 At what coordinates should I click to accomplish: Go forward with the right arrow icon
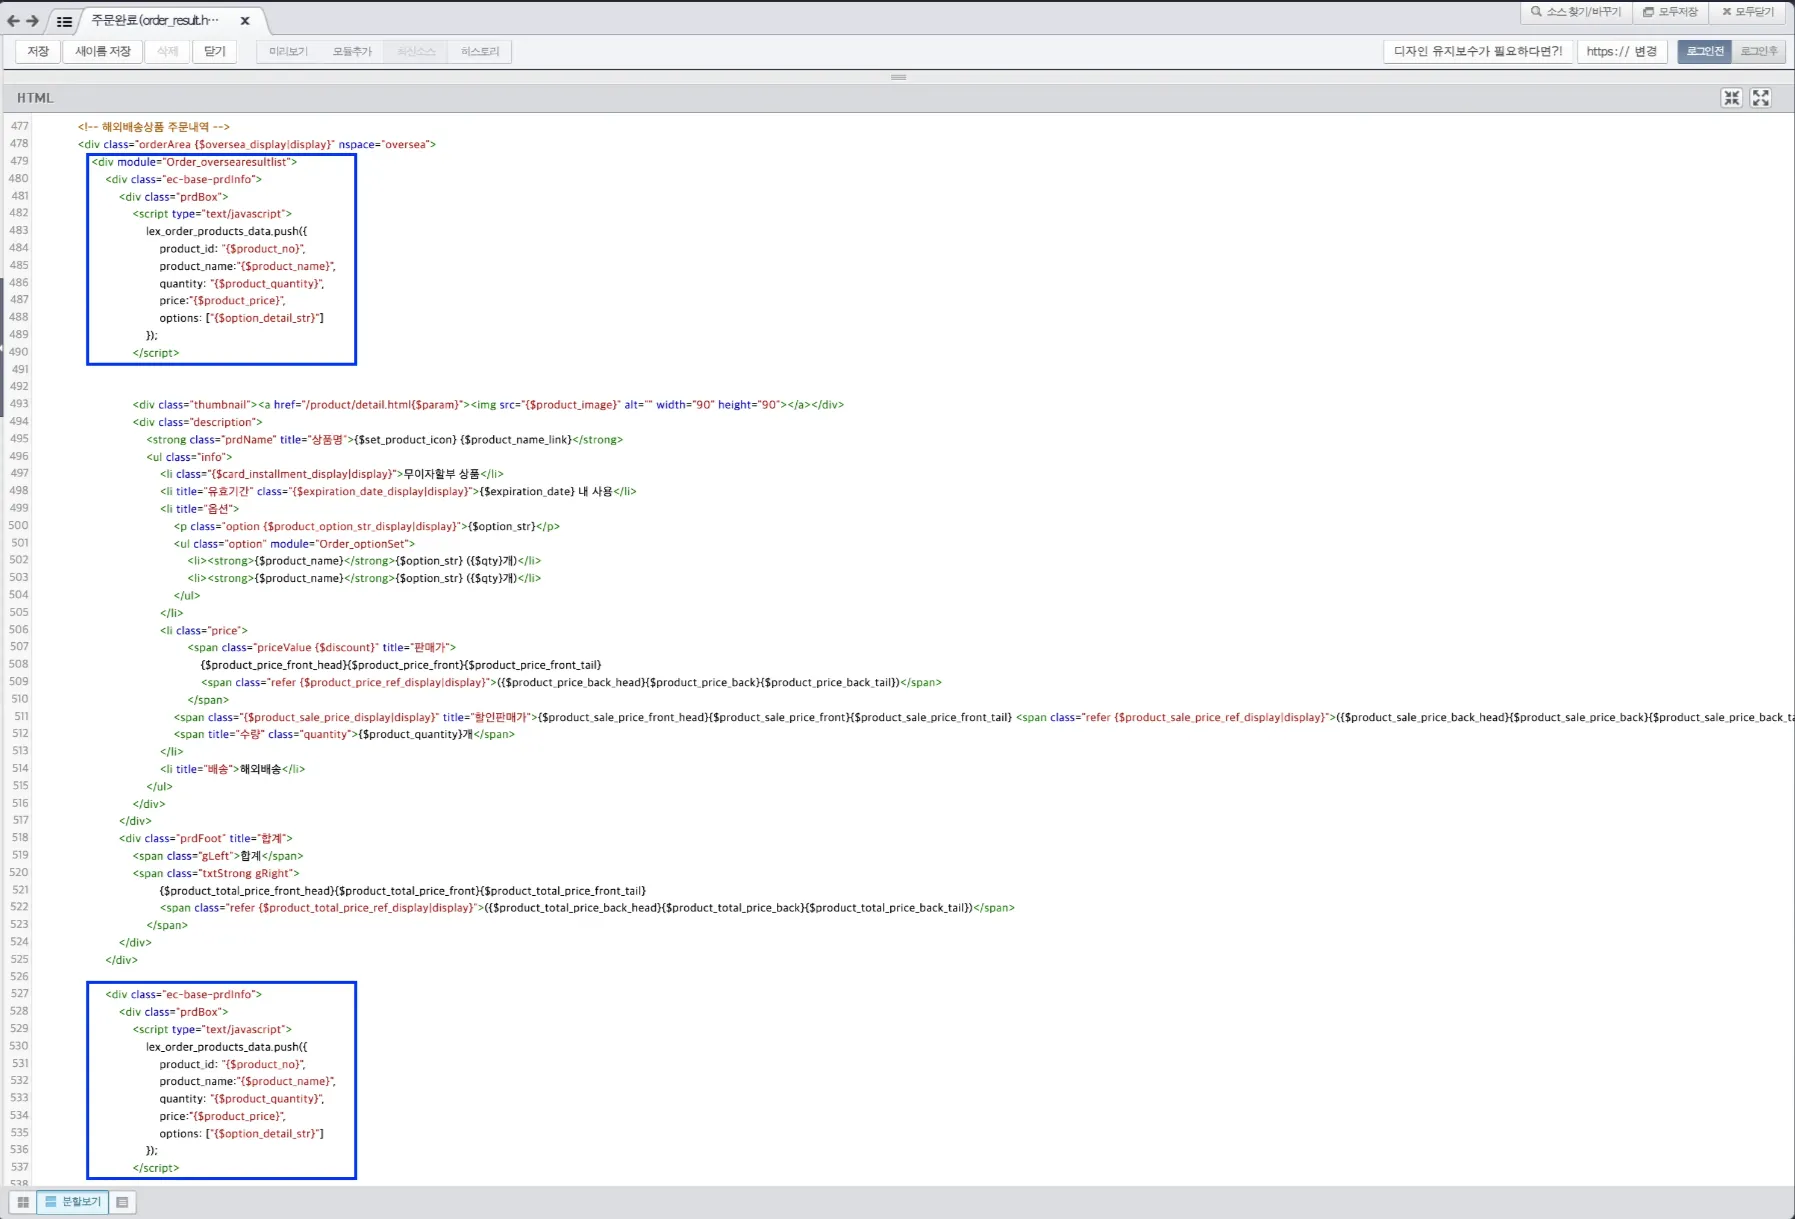[x=33, y=21]
